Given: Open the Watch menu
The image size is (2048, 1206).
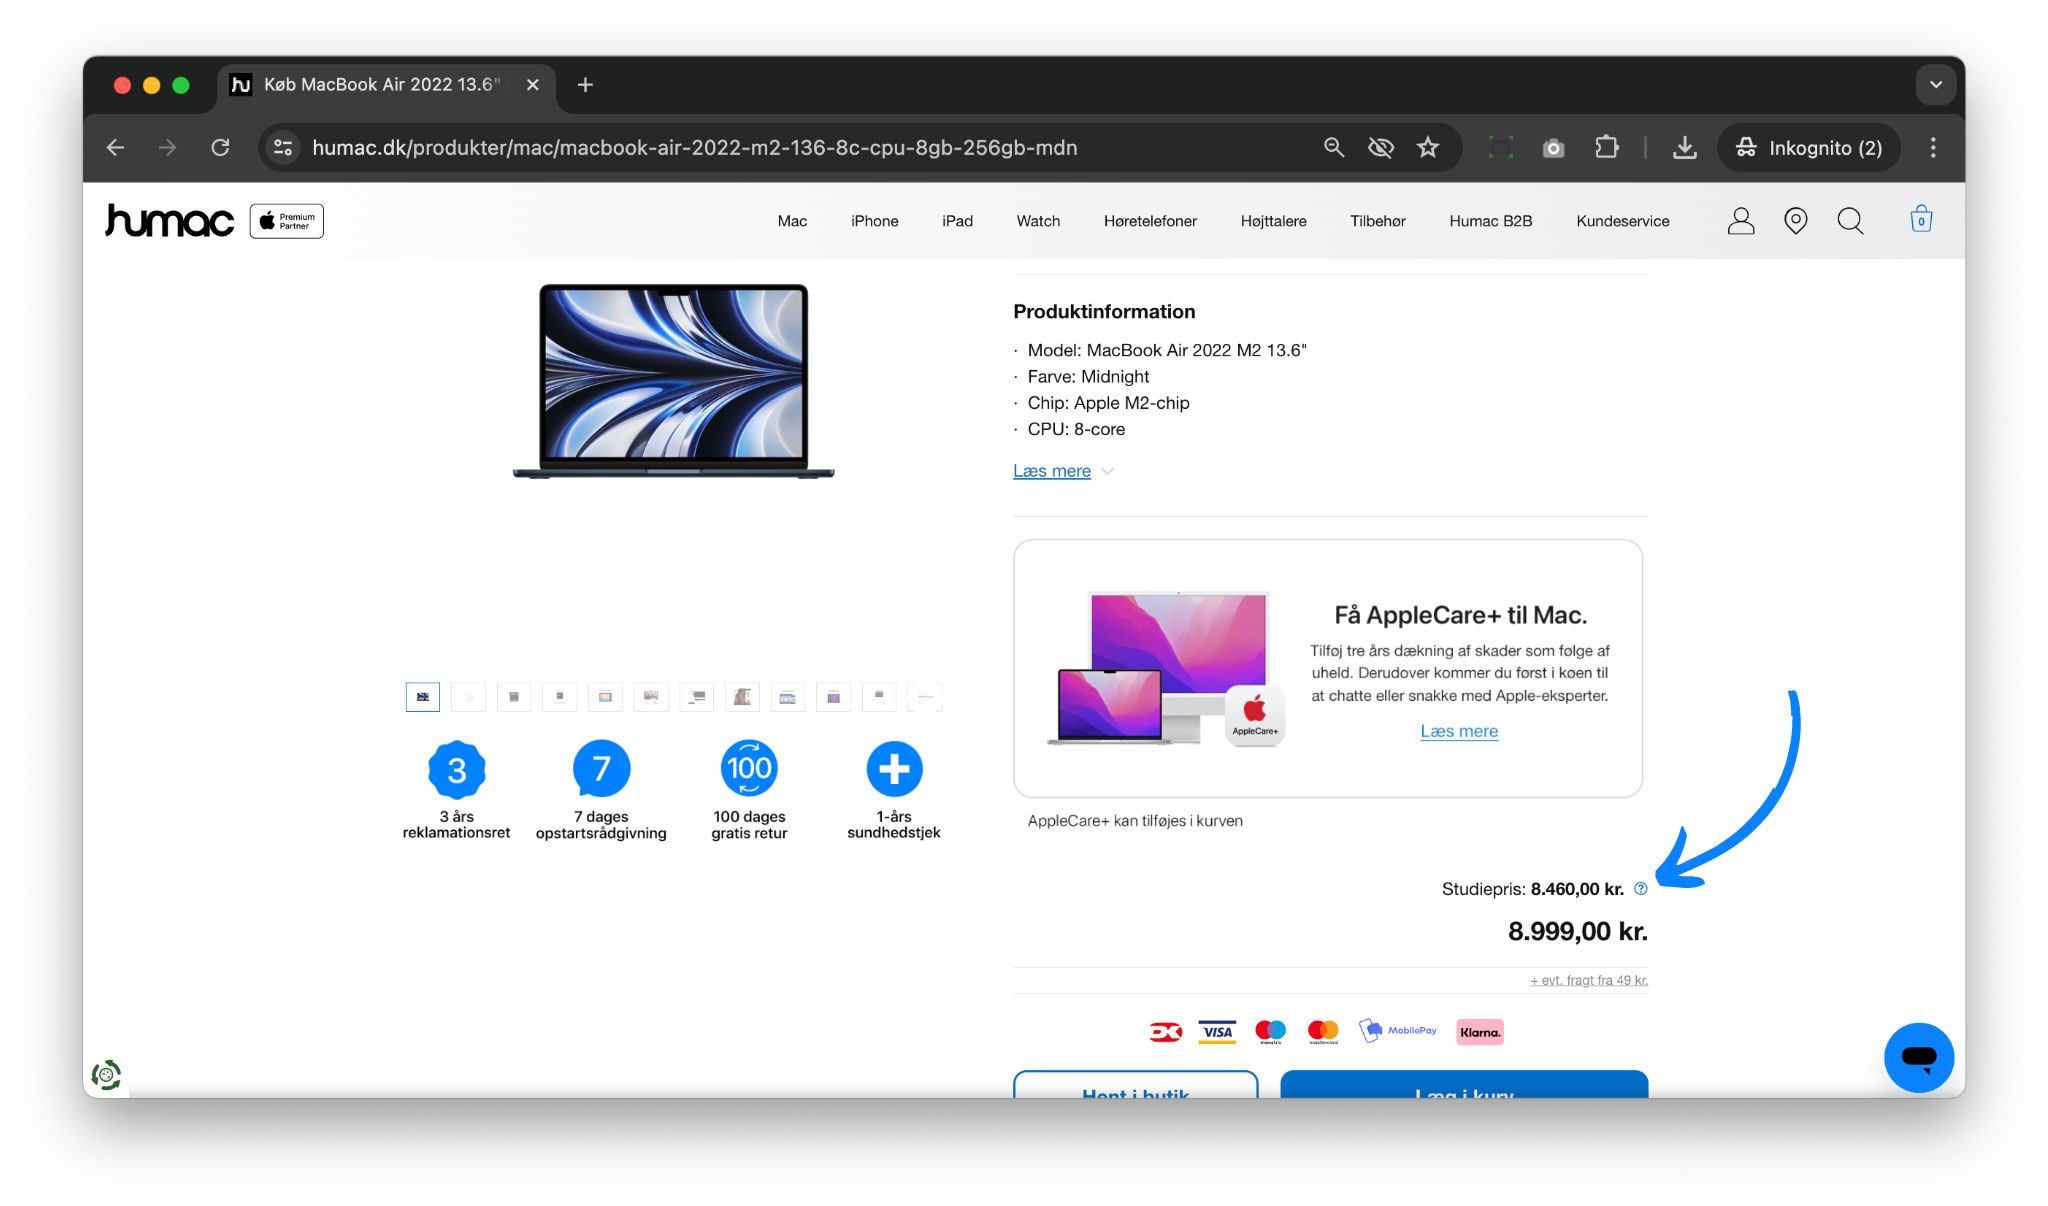Looking at the screenshot, I should pos(1038,221).
